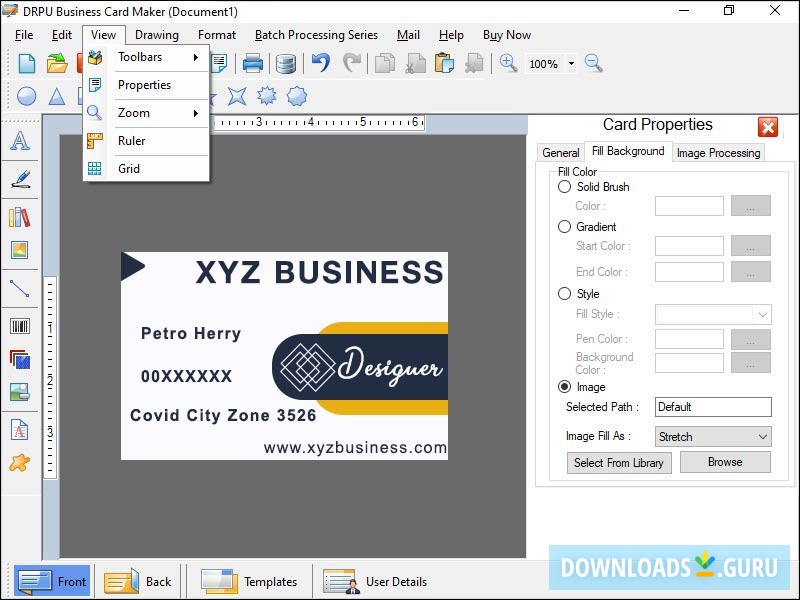Click the Paste clipboard icon

pos(444,64)
